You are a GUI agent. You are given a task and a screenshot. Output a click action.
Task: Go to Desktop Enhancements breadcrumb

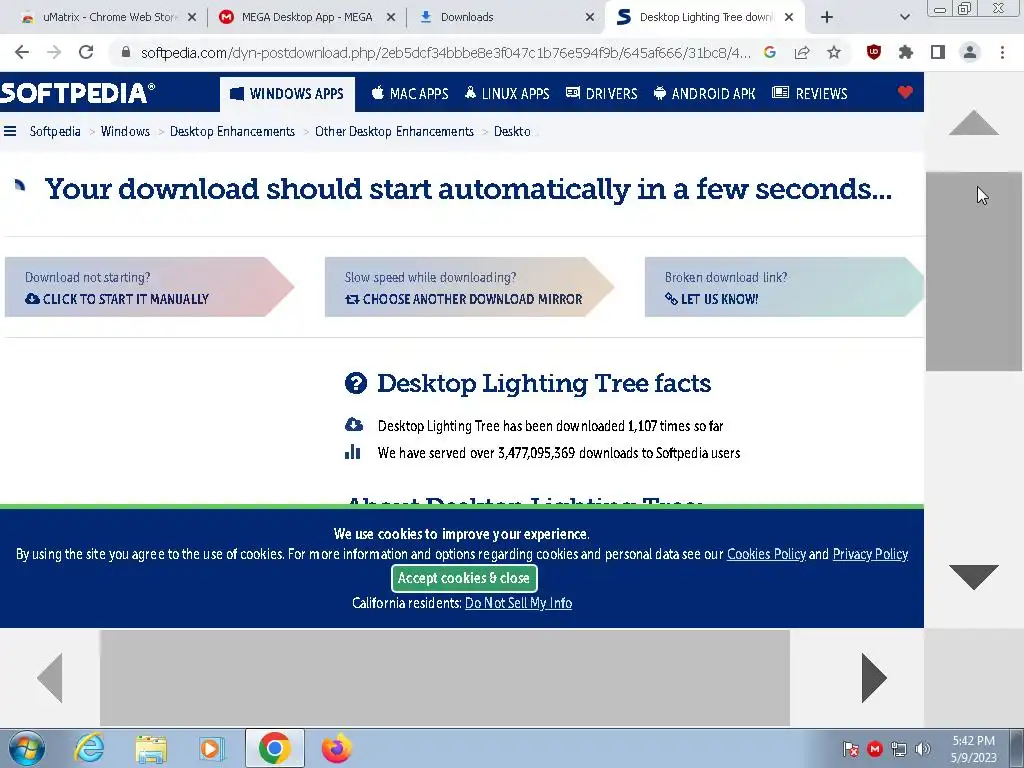232,131
